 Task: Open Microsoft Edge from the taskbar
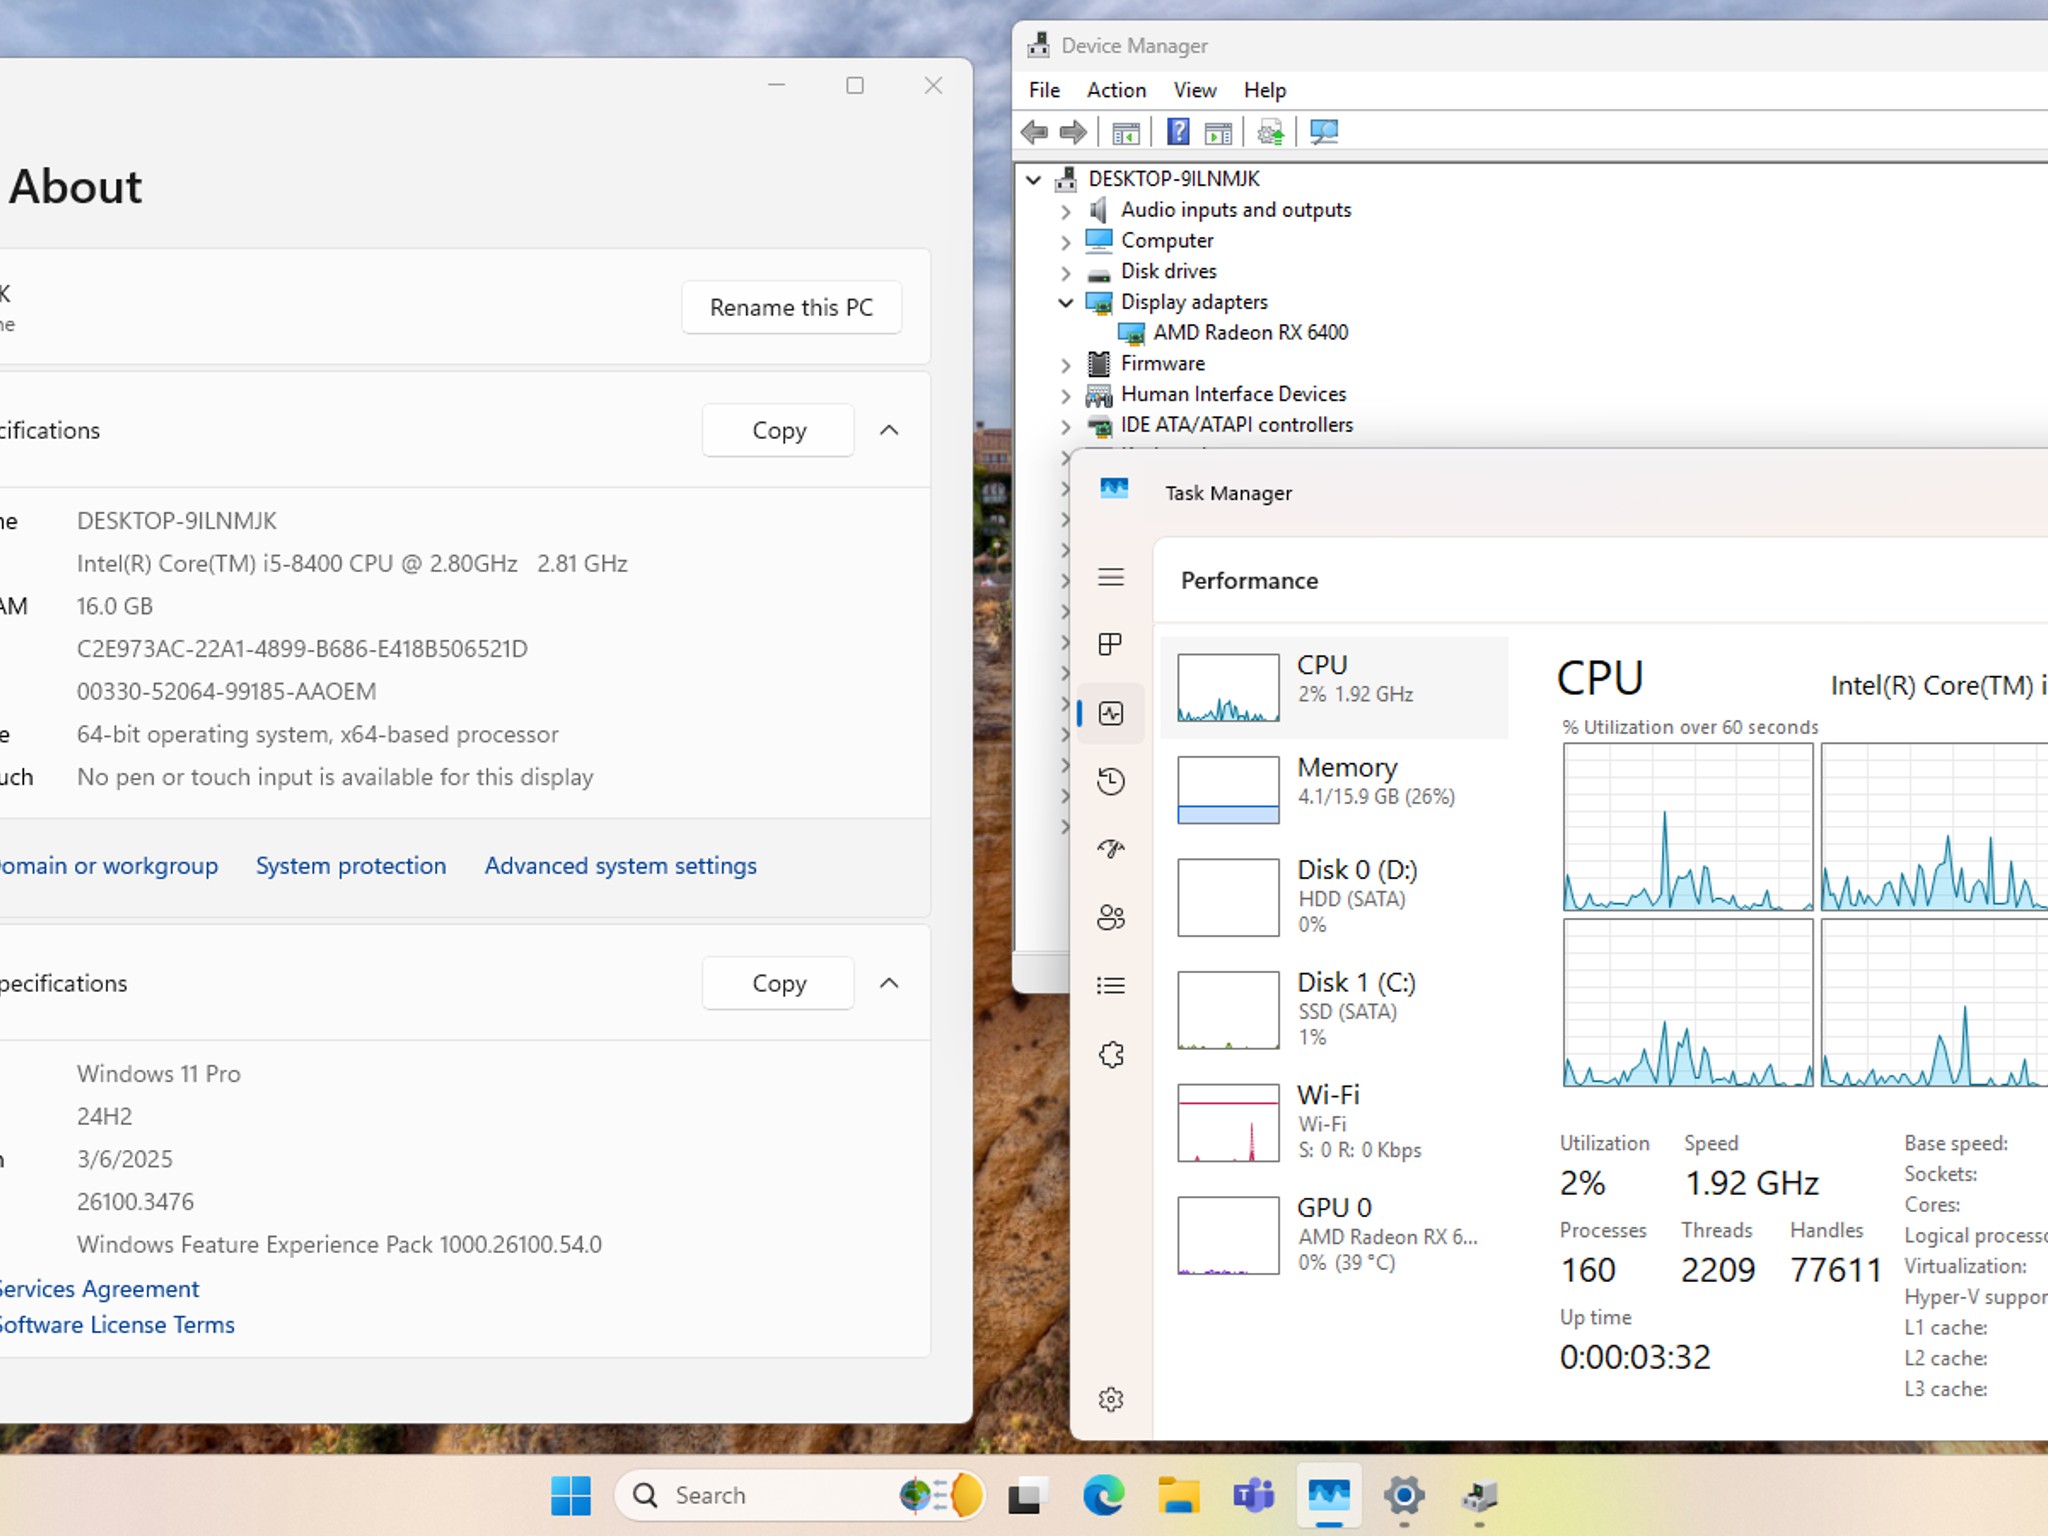click(x=1104, y=1496)
